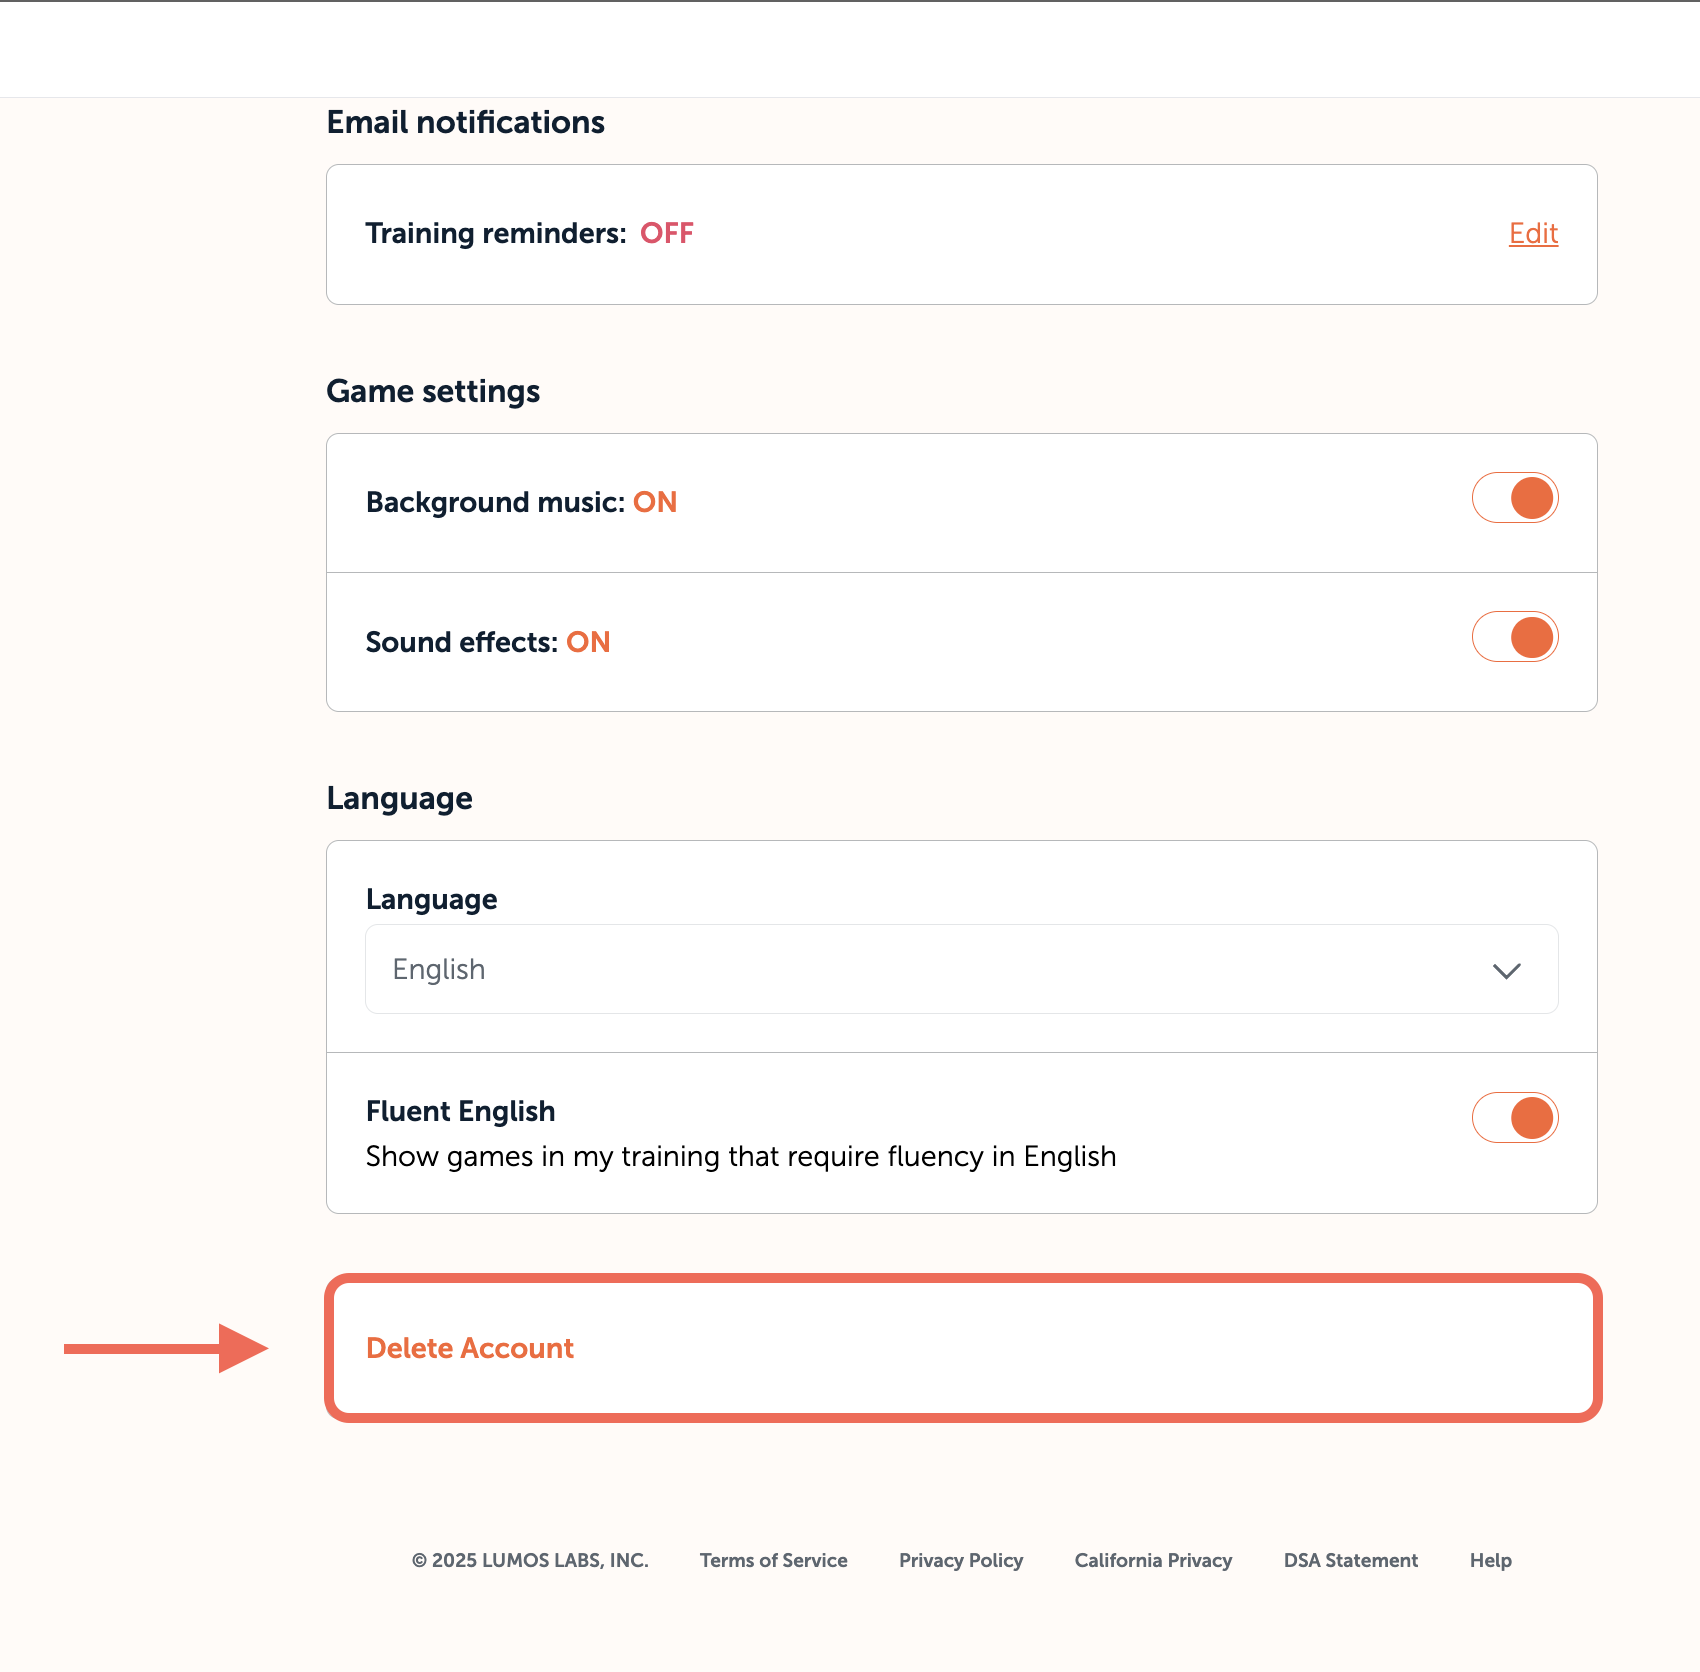Toggle the Background music switch off
1700x1672 pixels.
point(1514,498)
